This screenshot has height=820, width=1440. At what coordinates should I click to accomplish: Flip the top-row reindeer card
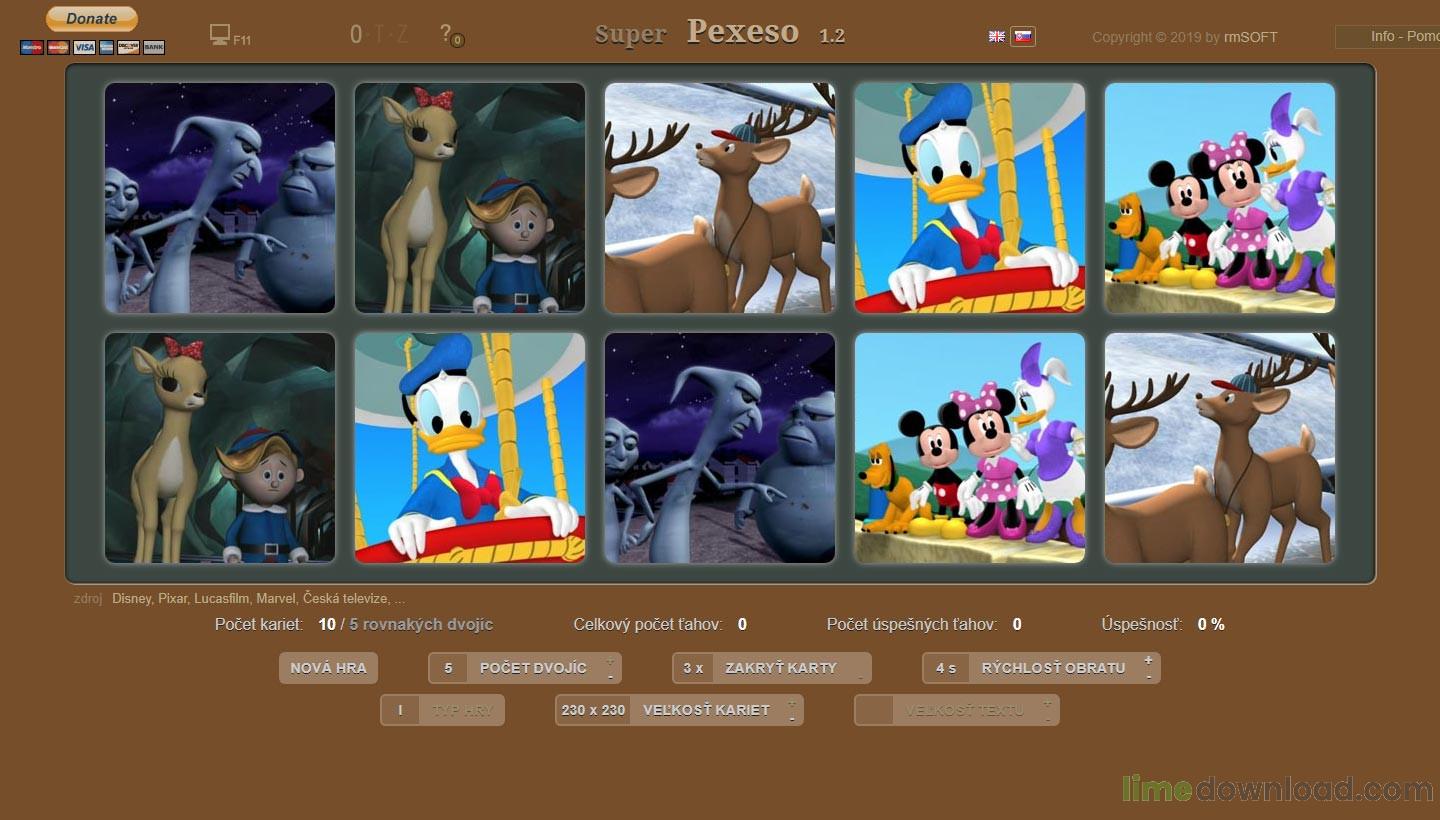point(720,198)
